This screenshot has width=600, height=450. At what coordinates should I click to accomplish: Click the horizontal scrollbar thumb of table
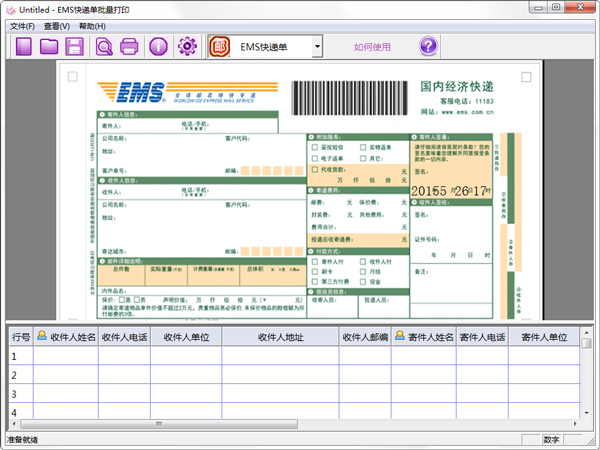[x=159, y=424]
